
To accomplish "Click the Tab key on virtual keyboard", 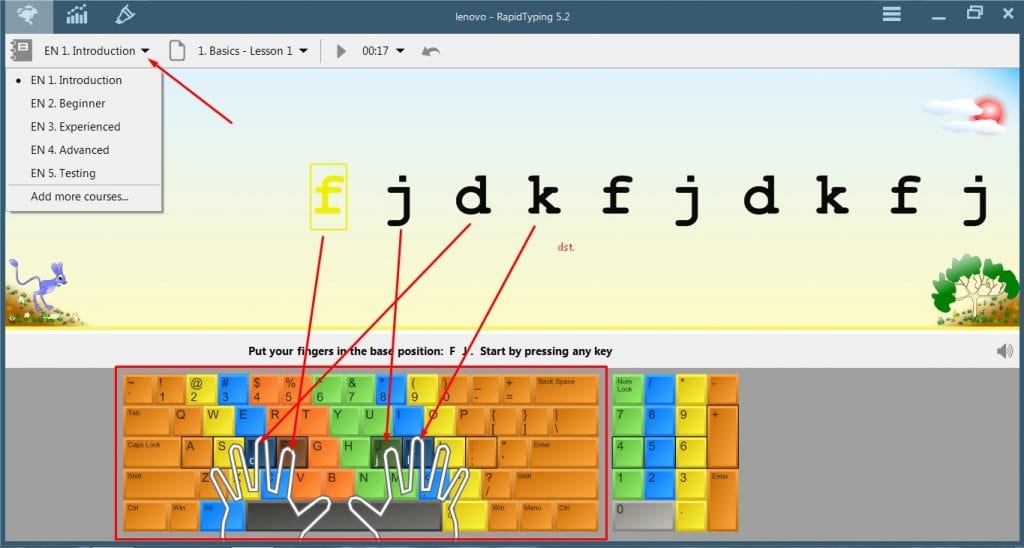I will 147,421.
